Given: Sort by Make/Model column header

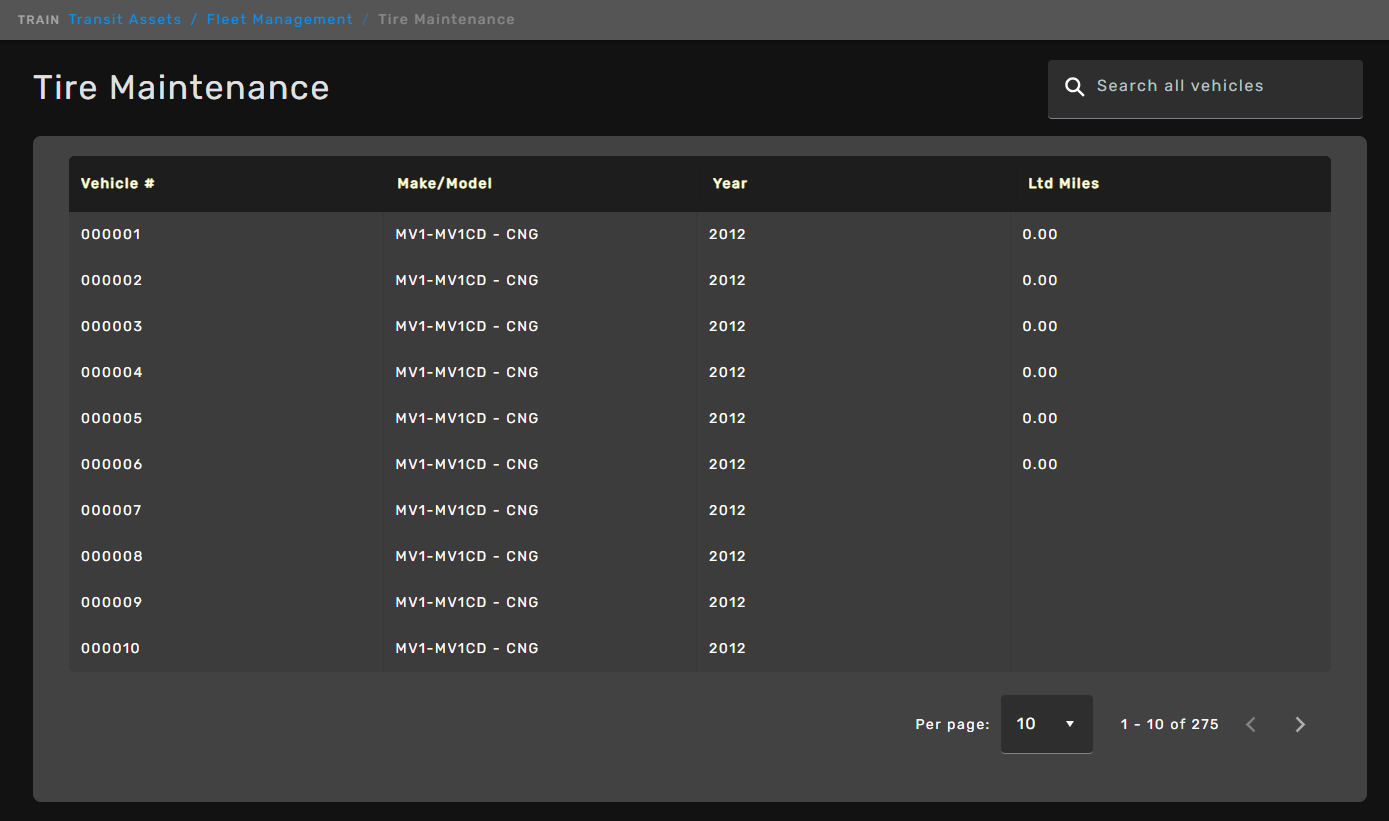Looking at the screenshot, I should 444,184.
